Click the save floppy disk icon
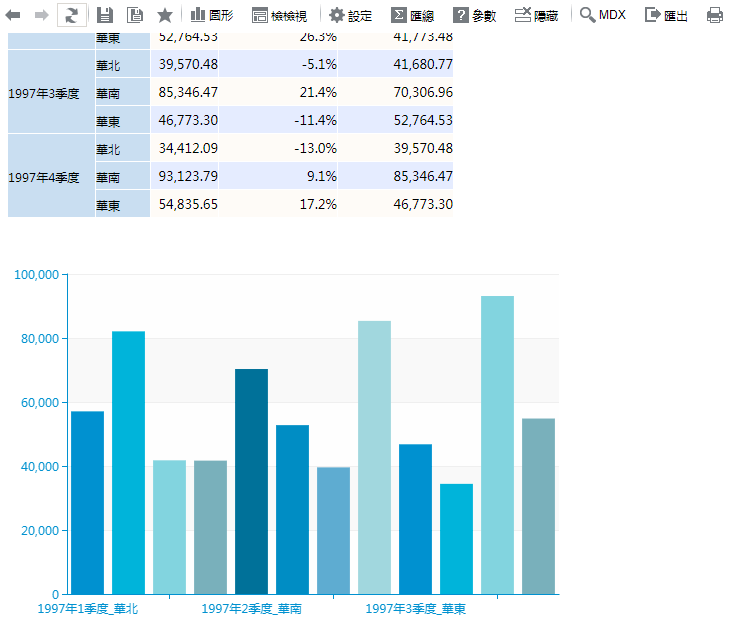 (105, 15)
